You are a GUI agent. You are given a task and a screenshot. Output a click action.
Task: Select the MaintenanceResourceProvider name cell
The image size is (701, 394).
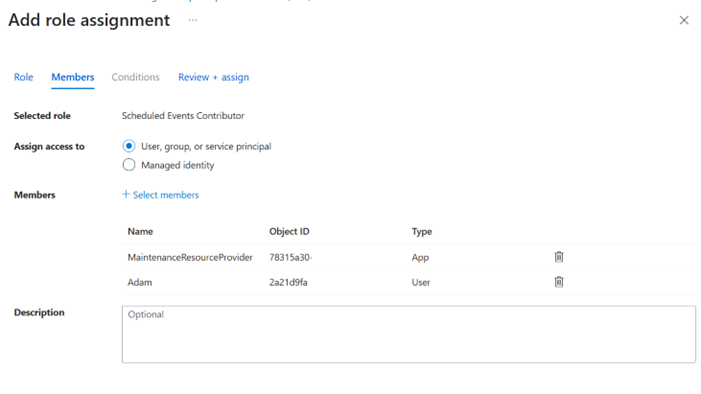190,257
